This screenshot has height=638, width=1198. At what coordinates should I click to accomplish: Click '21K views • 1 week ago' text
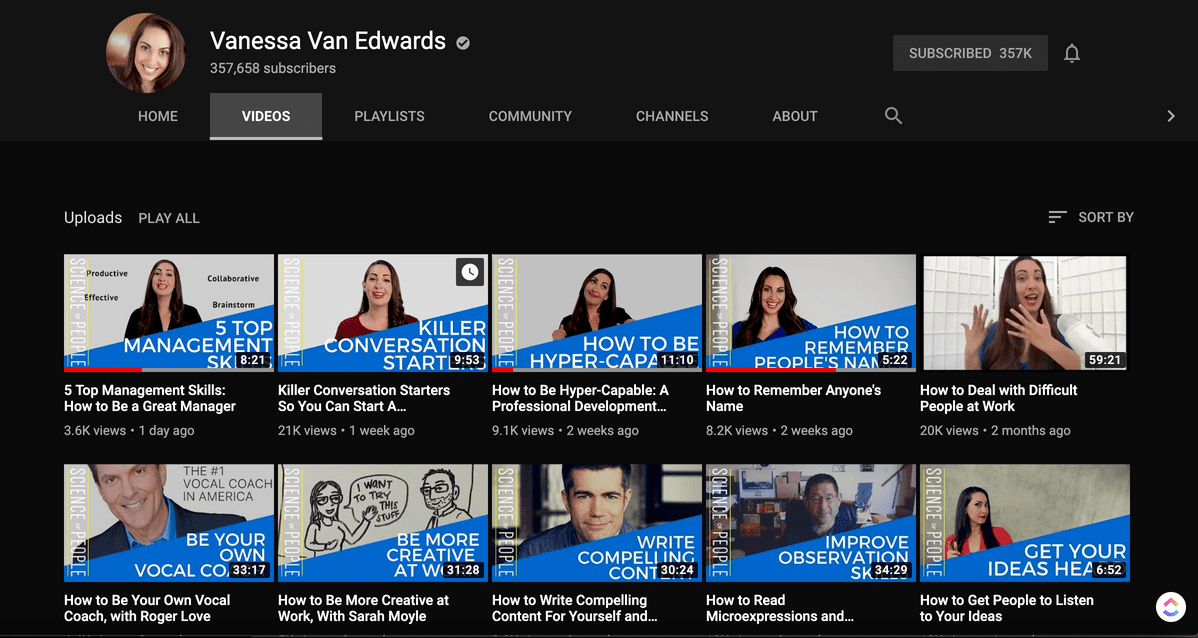pos(346,431)
